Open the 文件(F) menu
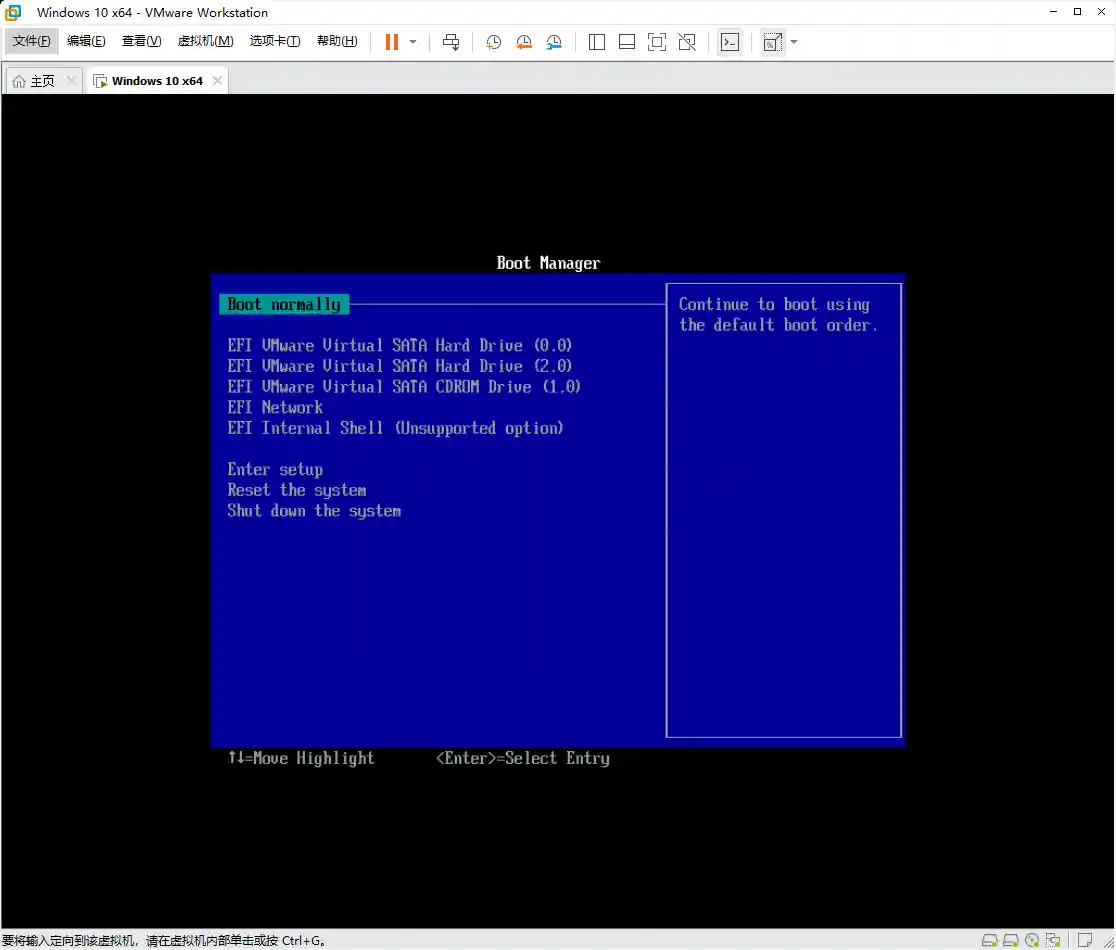1116x950 pixels. [x=30, y=41]
